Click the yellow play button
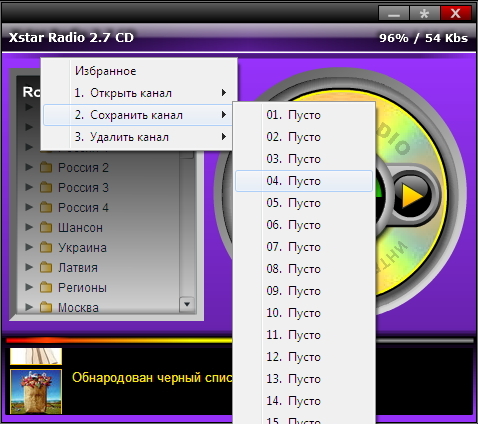Screen dimensions: 478x424 point(412,196)
